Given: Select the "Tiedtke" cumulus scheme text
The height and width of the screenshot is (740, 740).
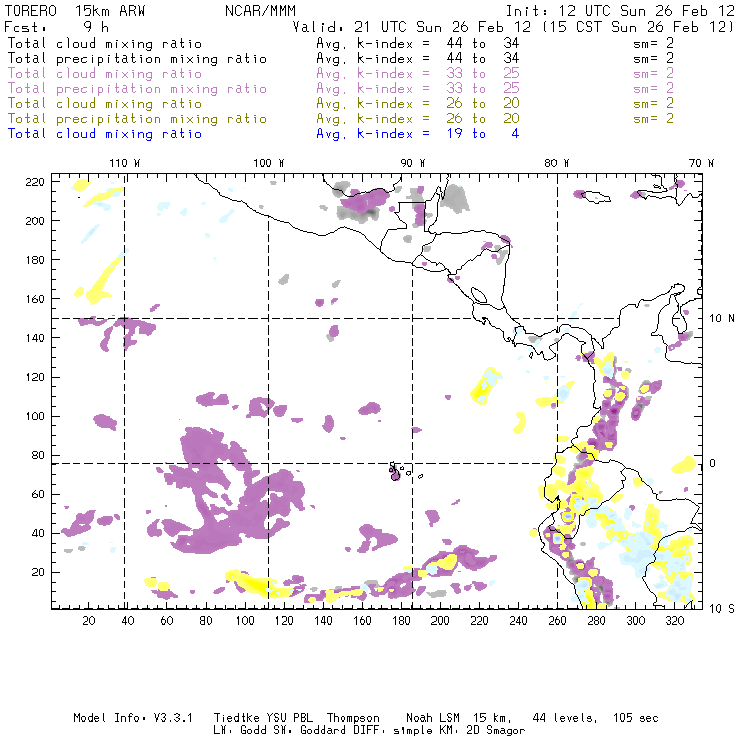Looking at the screenshot, I should (x=236, y=718).
